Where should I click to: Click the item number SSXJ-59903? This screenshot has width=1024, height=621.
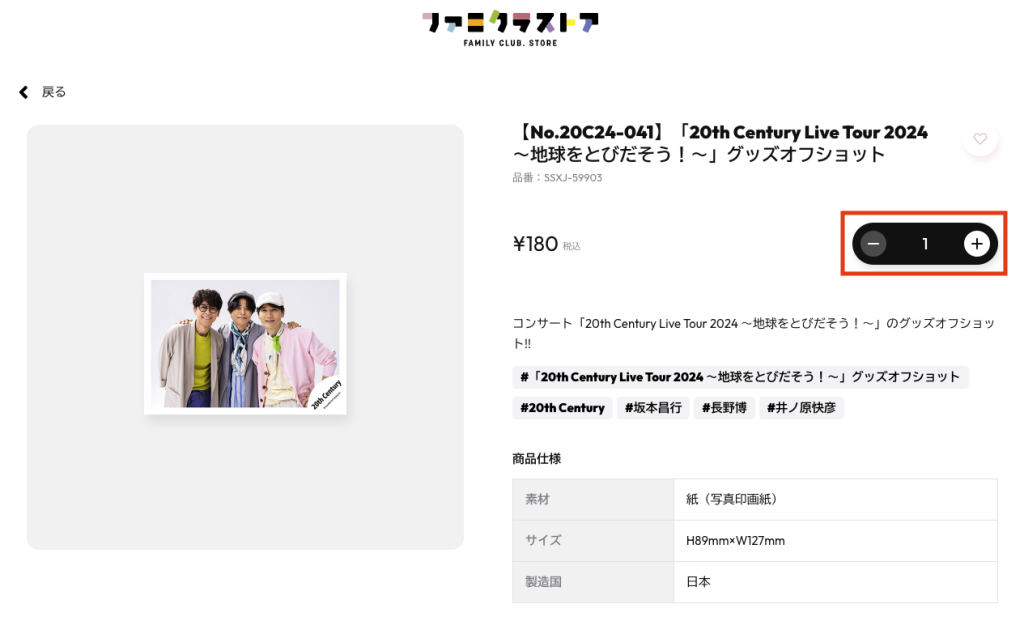pyautogui.click(x=557, y=178)
